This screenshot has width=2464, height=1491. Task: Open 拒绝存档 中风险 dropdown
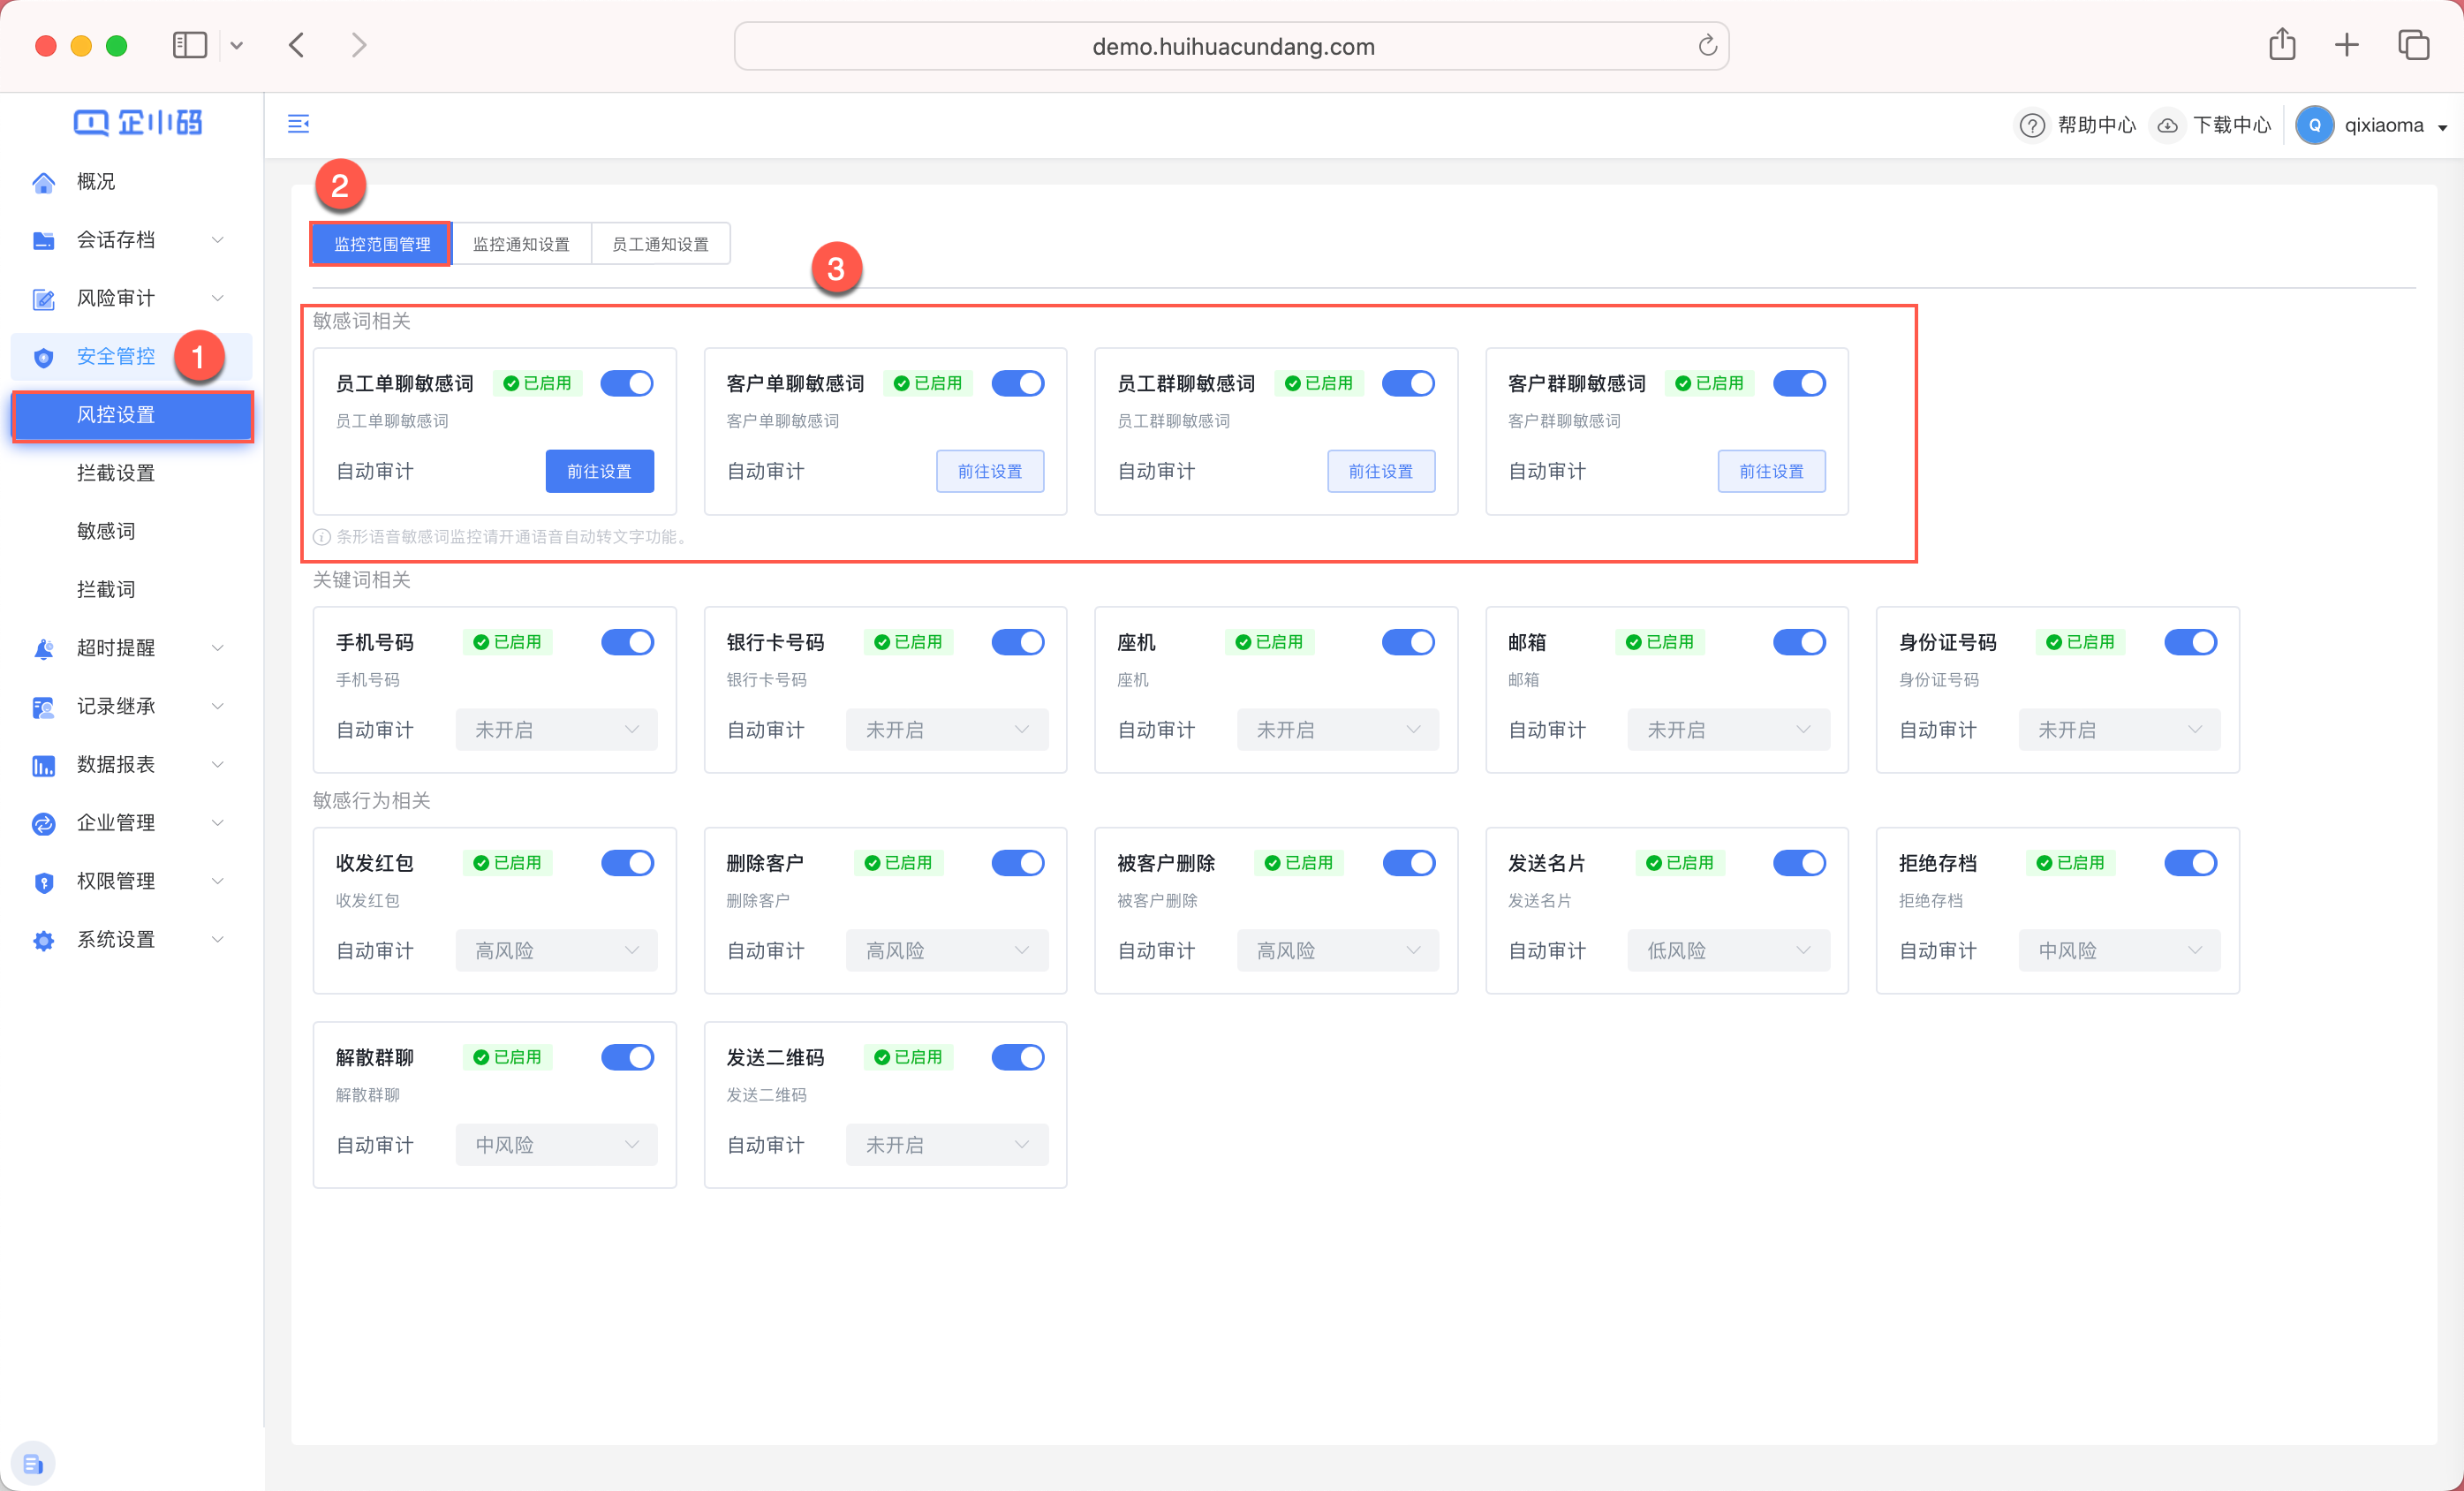pyautogui.click(x=2119, y=951)
